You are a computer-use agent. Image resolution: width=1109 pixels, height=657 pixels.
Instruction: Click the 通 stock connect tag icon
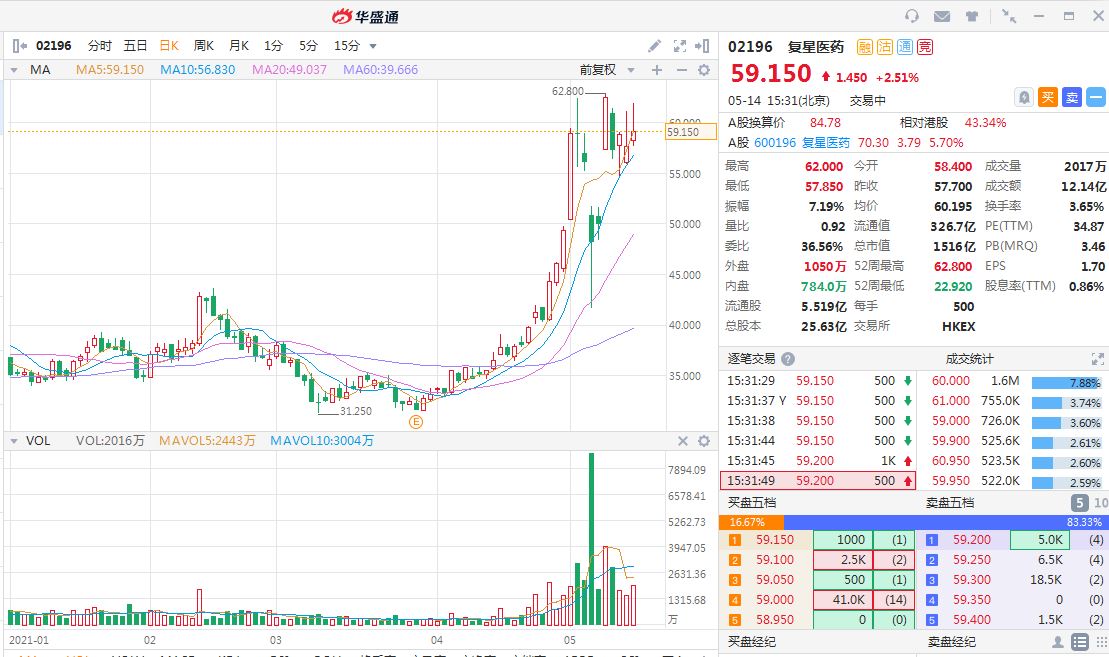coord(905,47)
